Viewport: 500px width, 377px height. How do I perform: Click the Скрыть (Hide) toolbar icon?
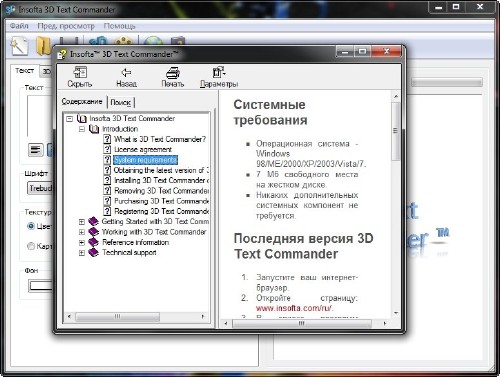(x=80, y=72)
